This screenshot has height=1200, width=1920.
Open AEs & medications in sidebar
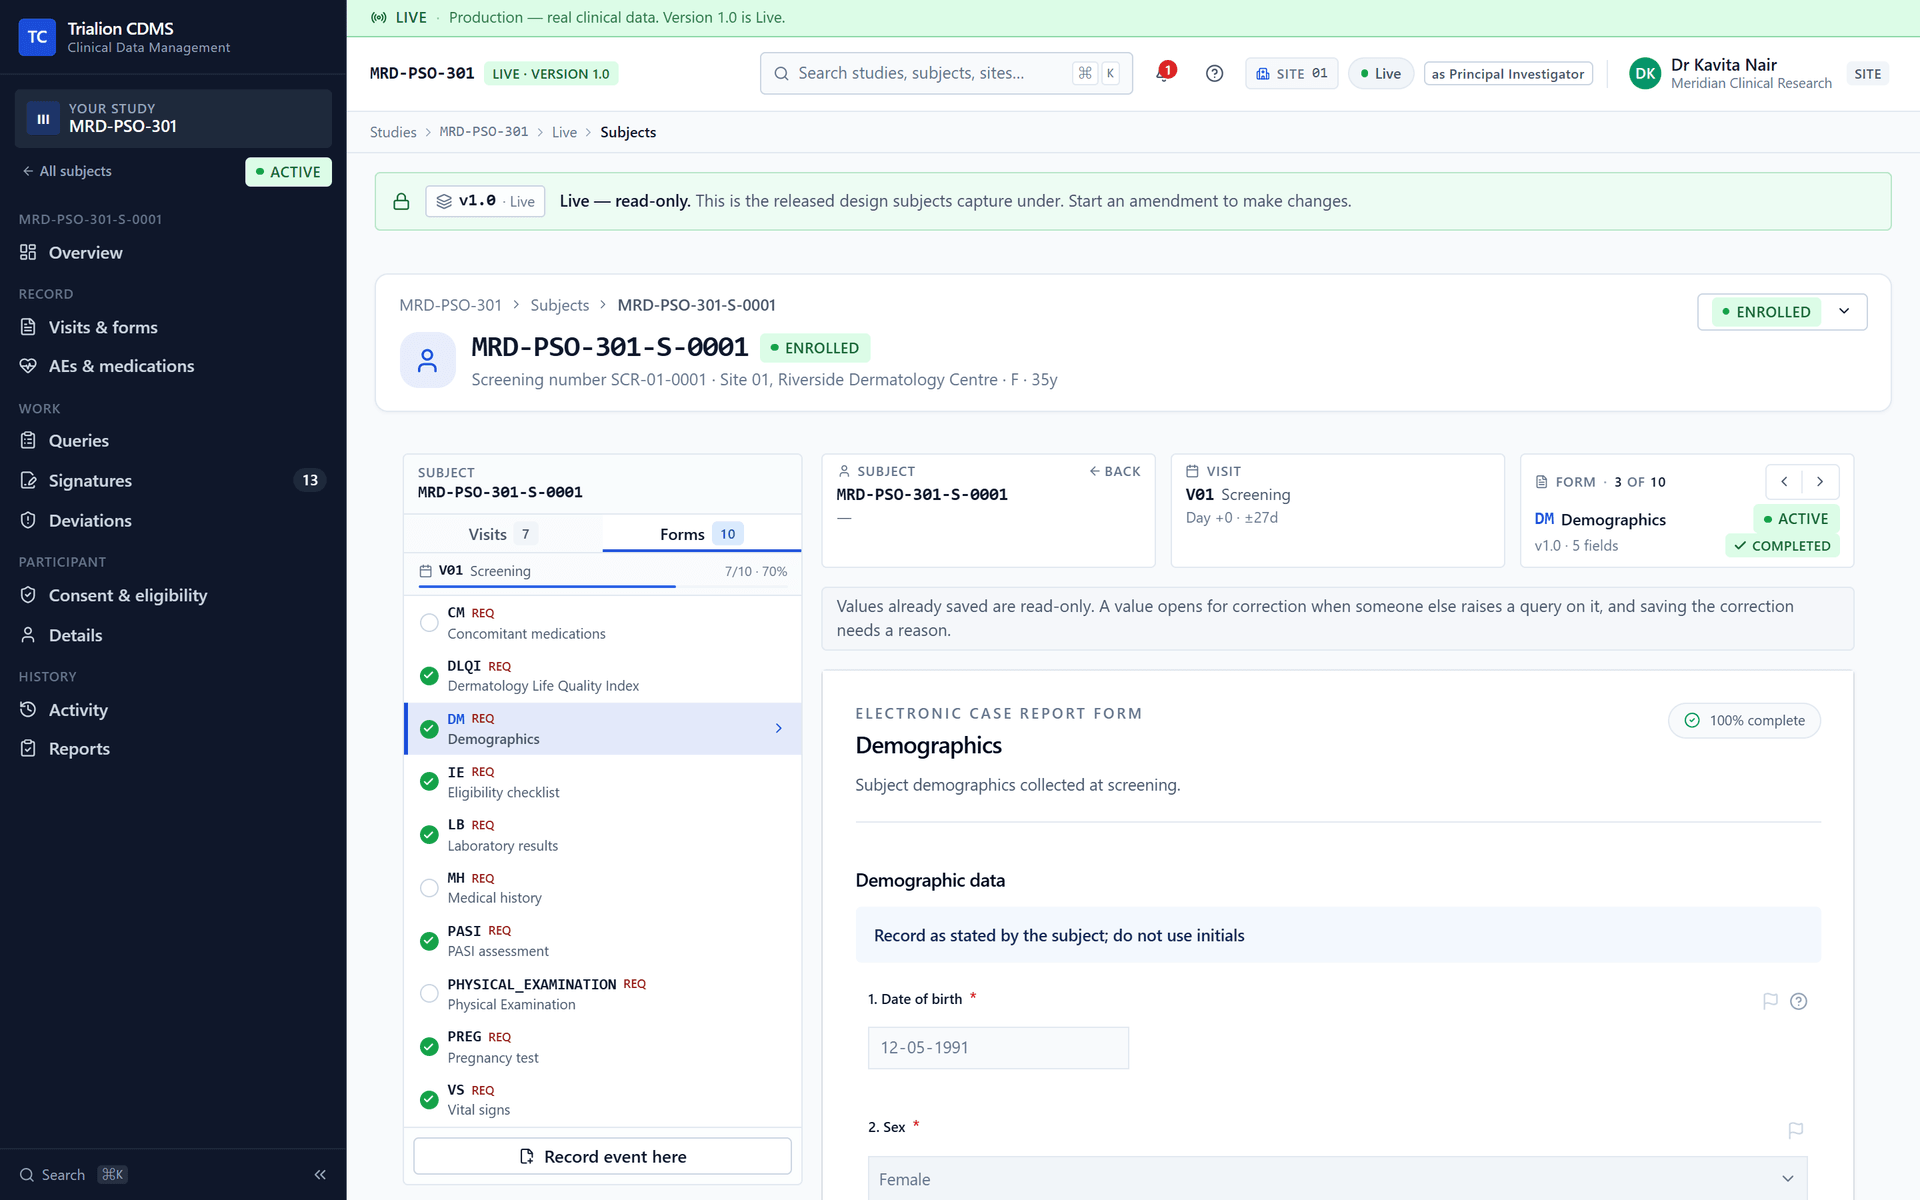173,366
